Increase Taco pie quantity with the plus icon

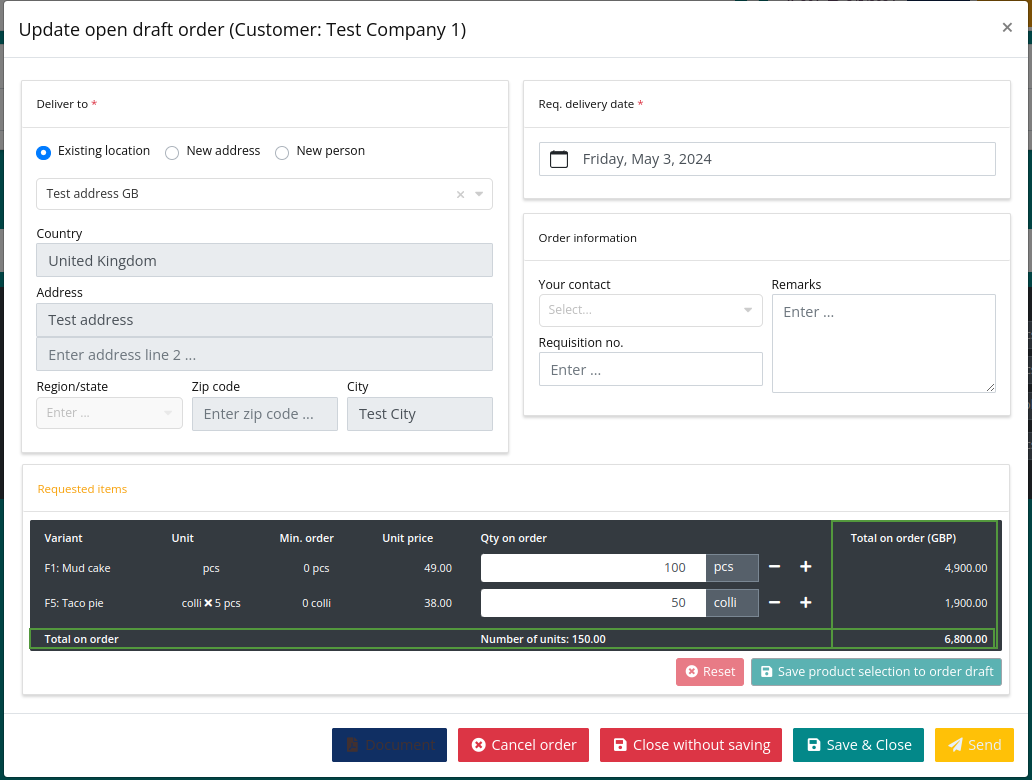coord(805,602)
